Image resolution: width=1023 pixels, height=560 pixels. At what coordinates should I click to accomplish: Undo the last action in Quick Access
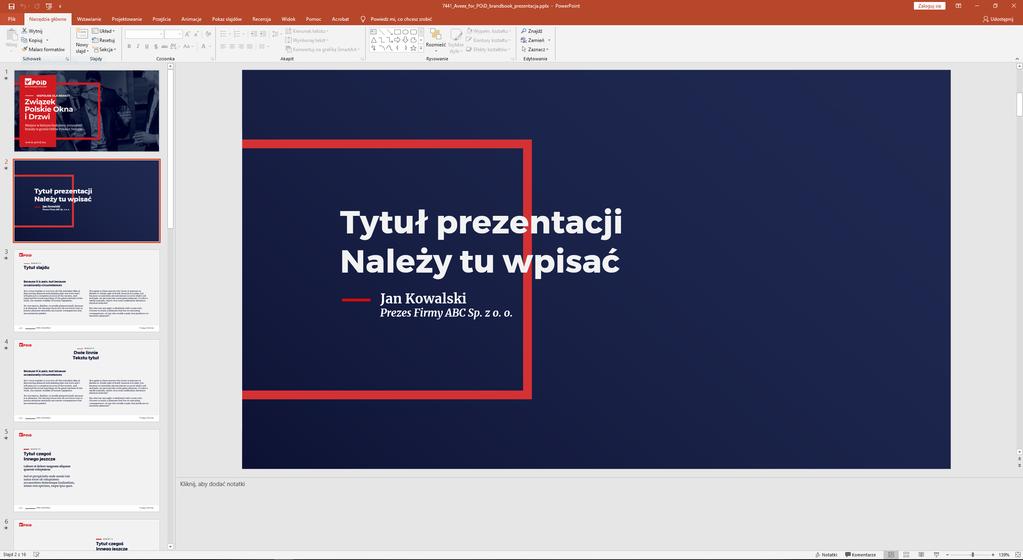tap(23, 6)
